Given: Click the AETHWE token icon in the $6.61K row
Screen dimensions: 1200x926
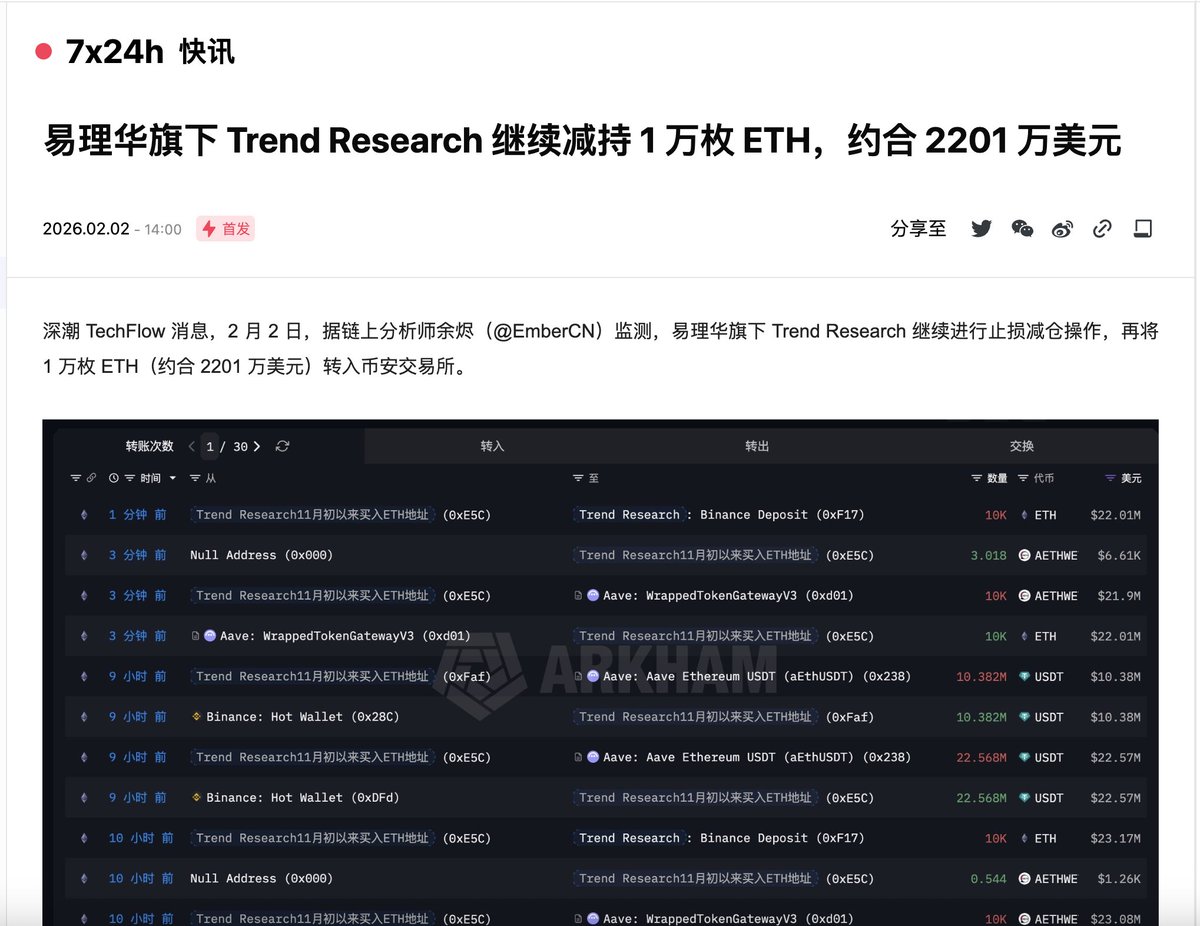Looking at the screenshot, I should tap(1024, 555).
